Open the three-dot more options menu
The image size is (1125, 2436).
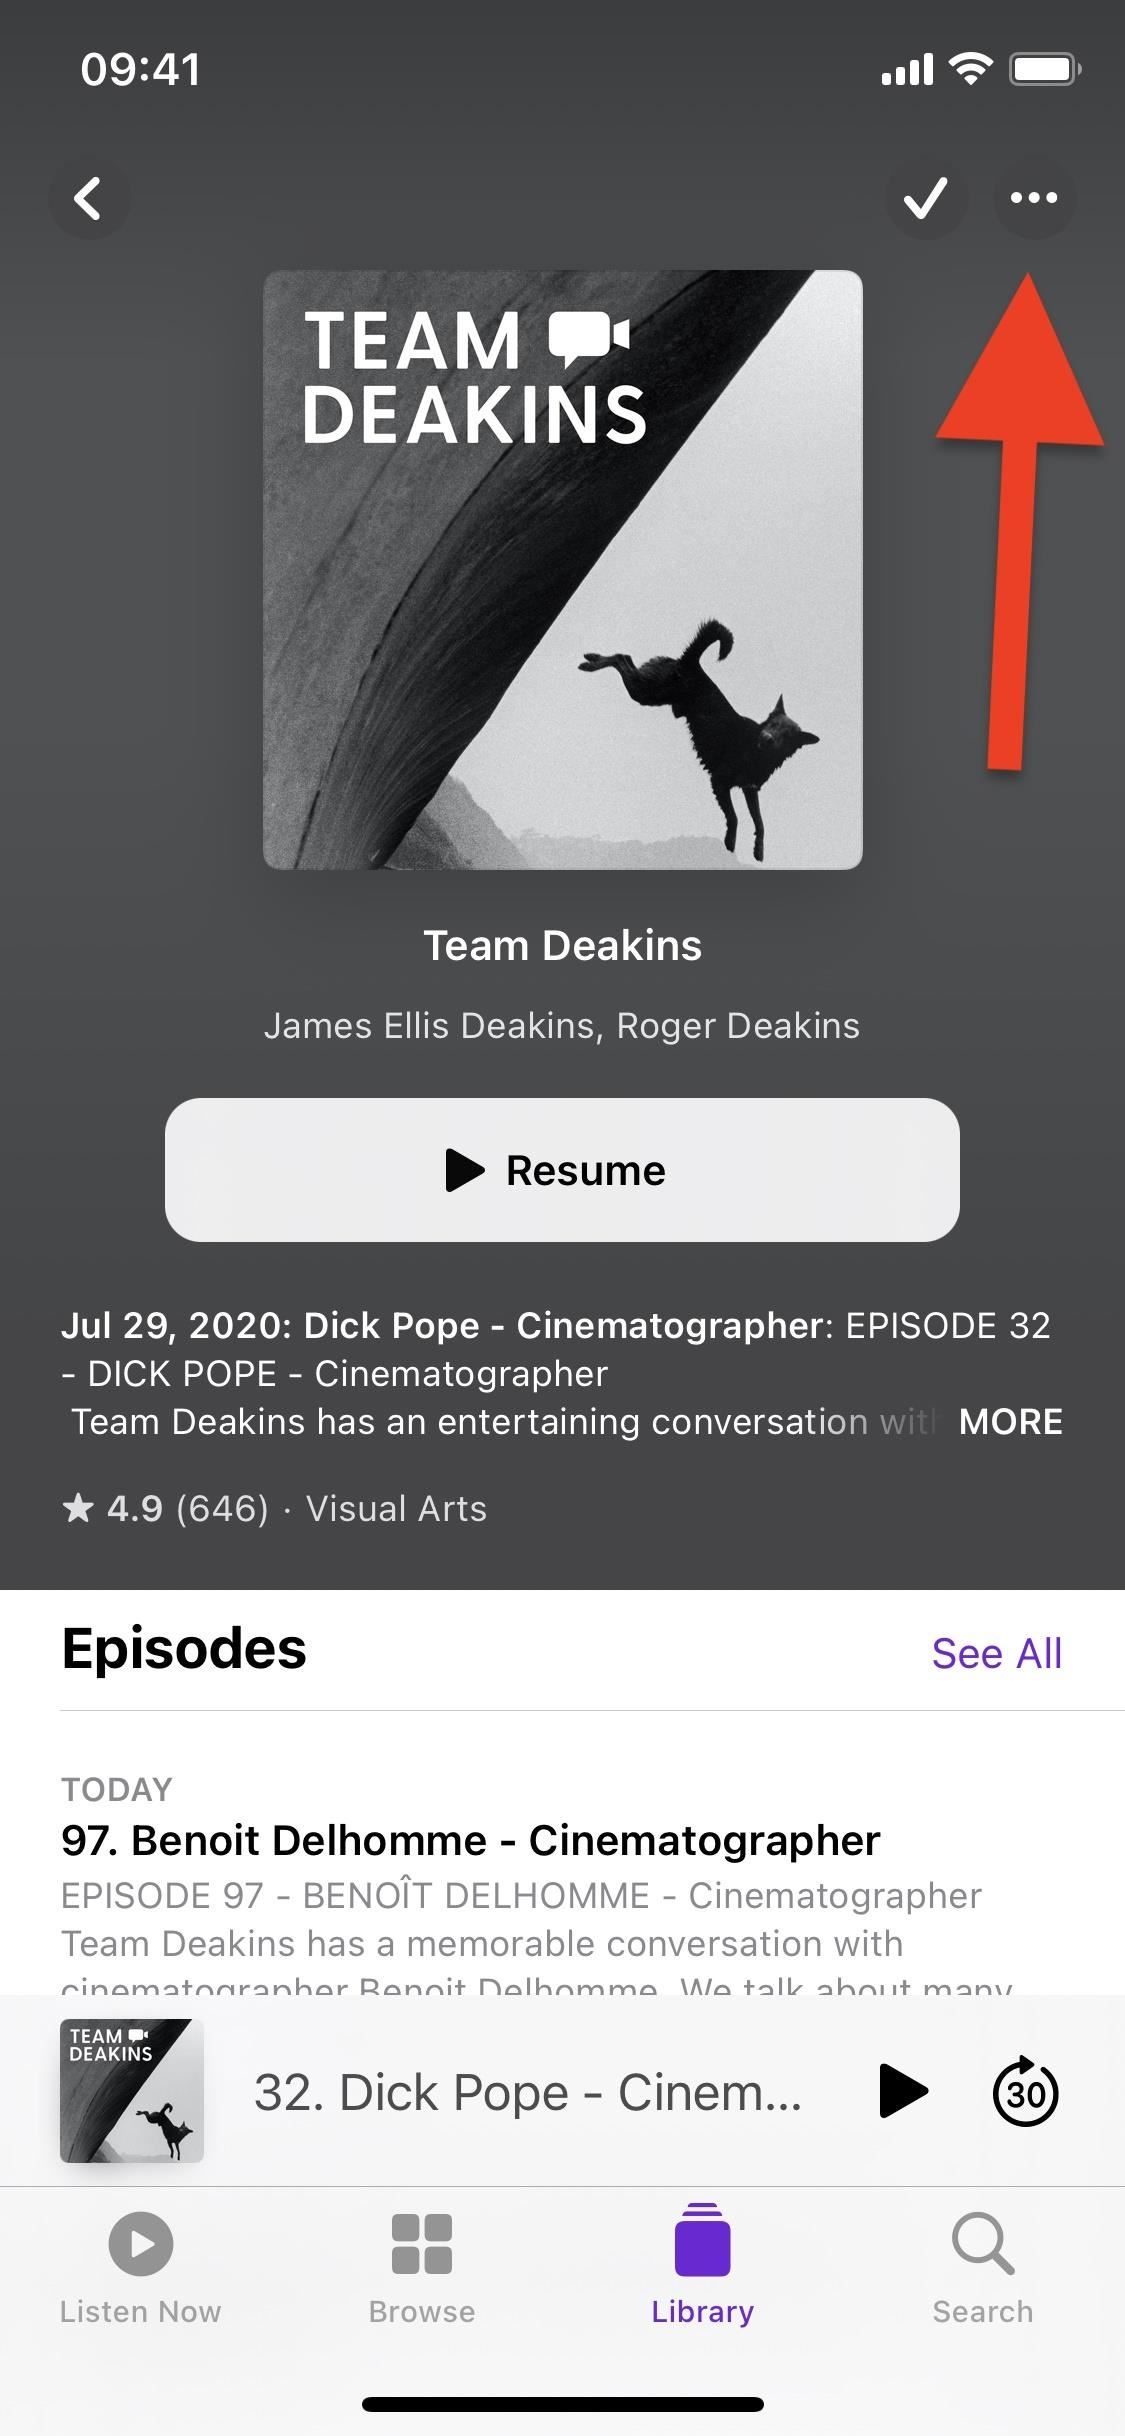(1034, 198)
